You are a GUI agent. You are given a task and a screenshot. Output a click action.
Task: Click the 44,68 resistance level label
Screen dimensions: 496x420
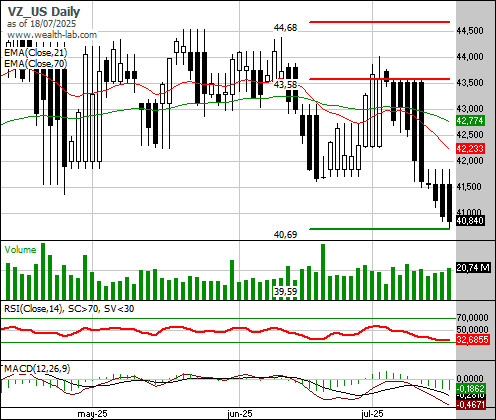pyautogui.click(x=285, y=28)
